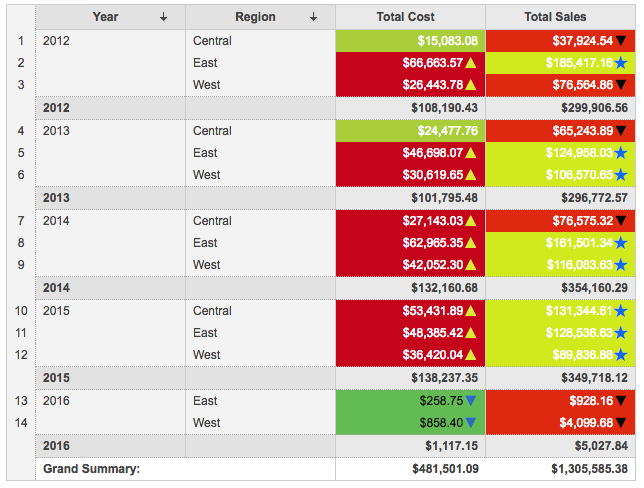Image resolution: width=644 pixels, height=488 pixels.
Task: Select the 2012 subtotal row label
Action: (56, 108)
